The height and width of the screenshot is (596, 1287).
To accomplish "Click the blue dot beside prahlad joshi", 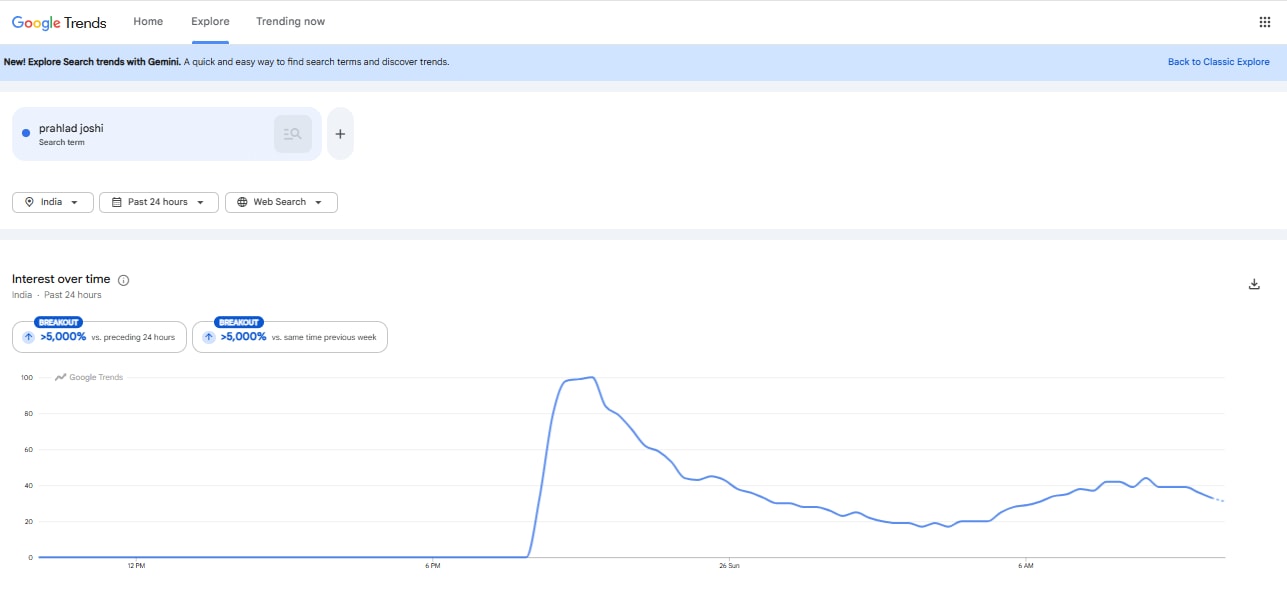I will click(x=26, y=134).
